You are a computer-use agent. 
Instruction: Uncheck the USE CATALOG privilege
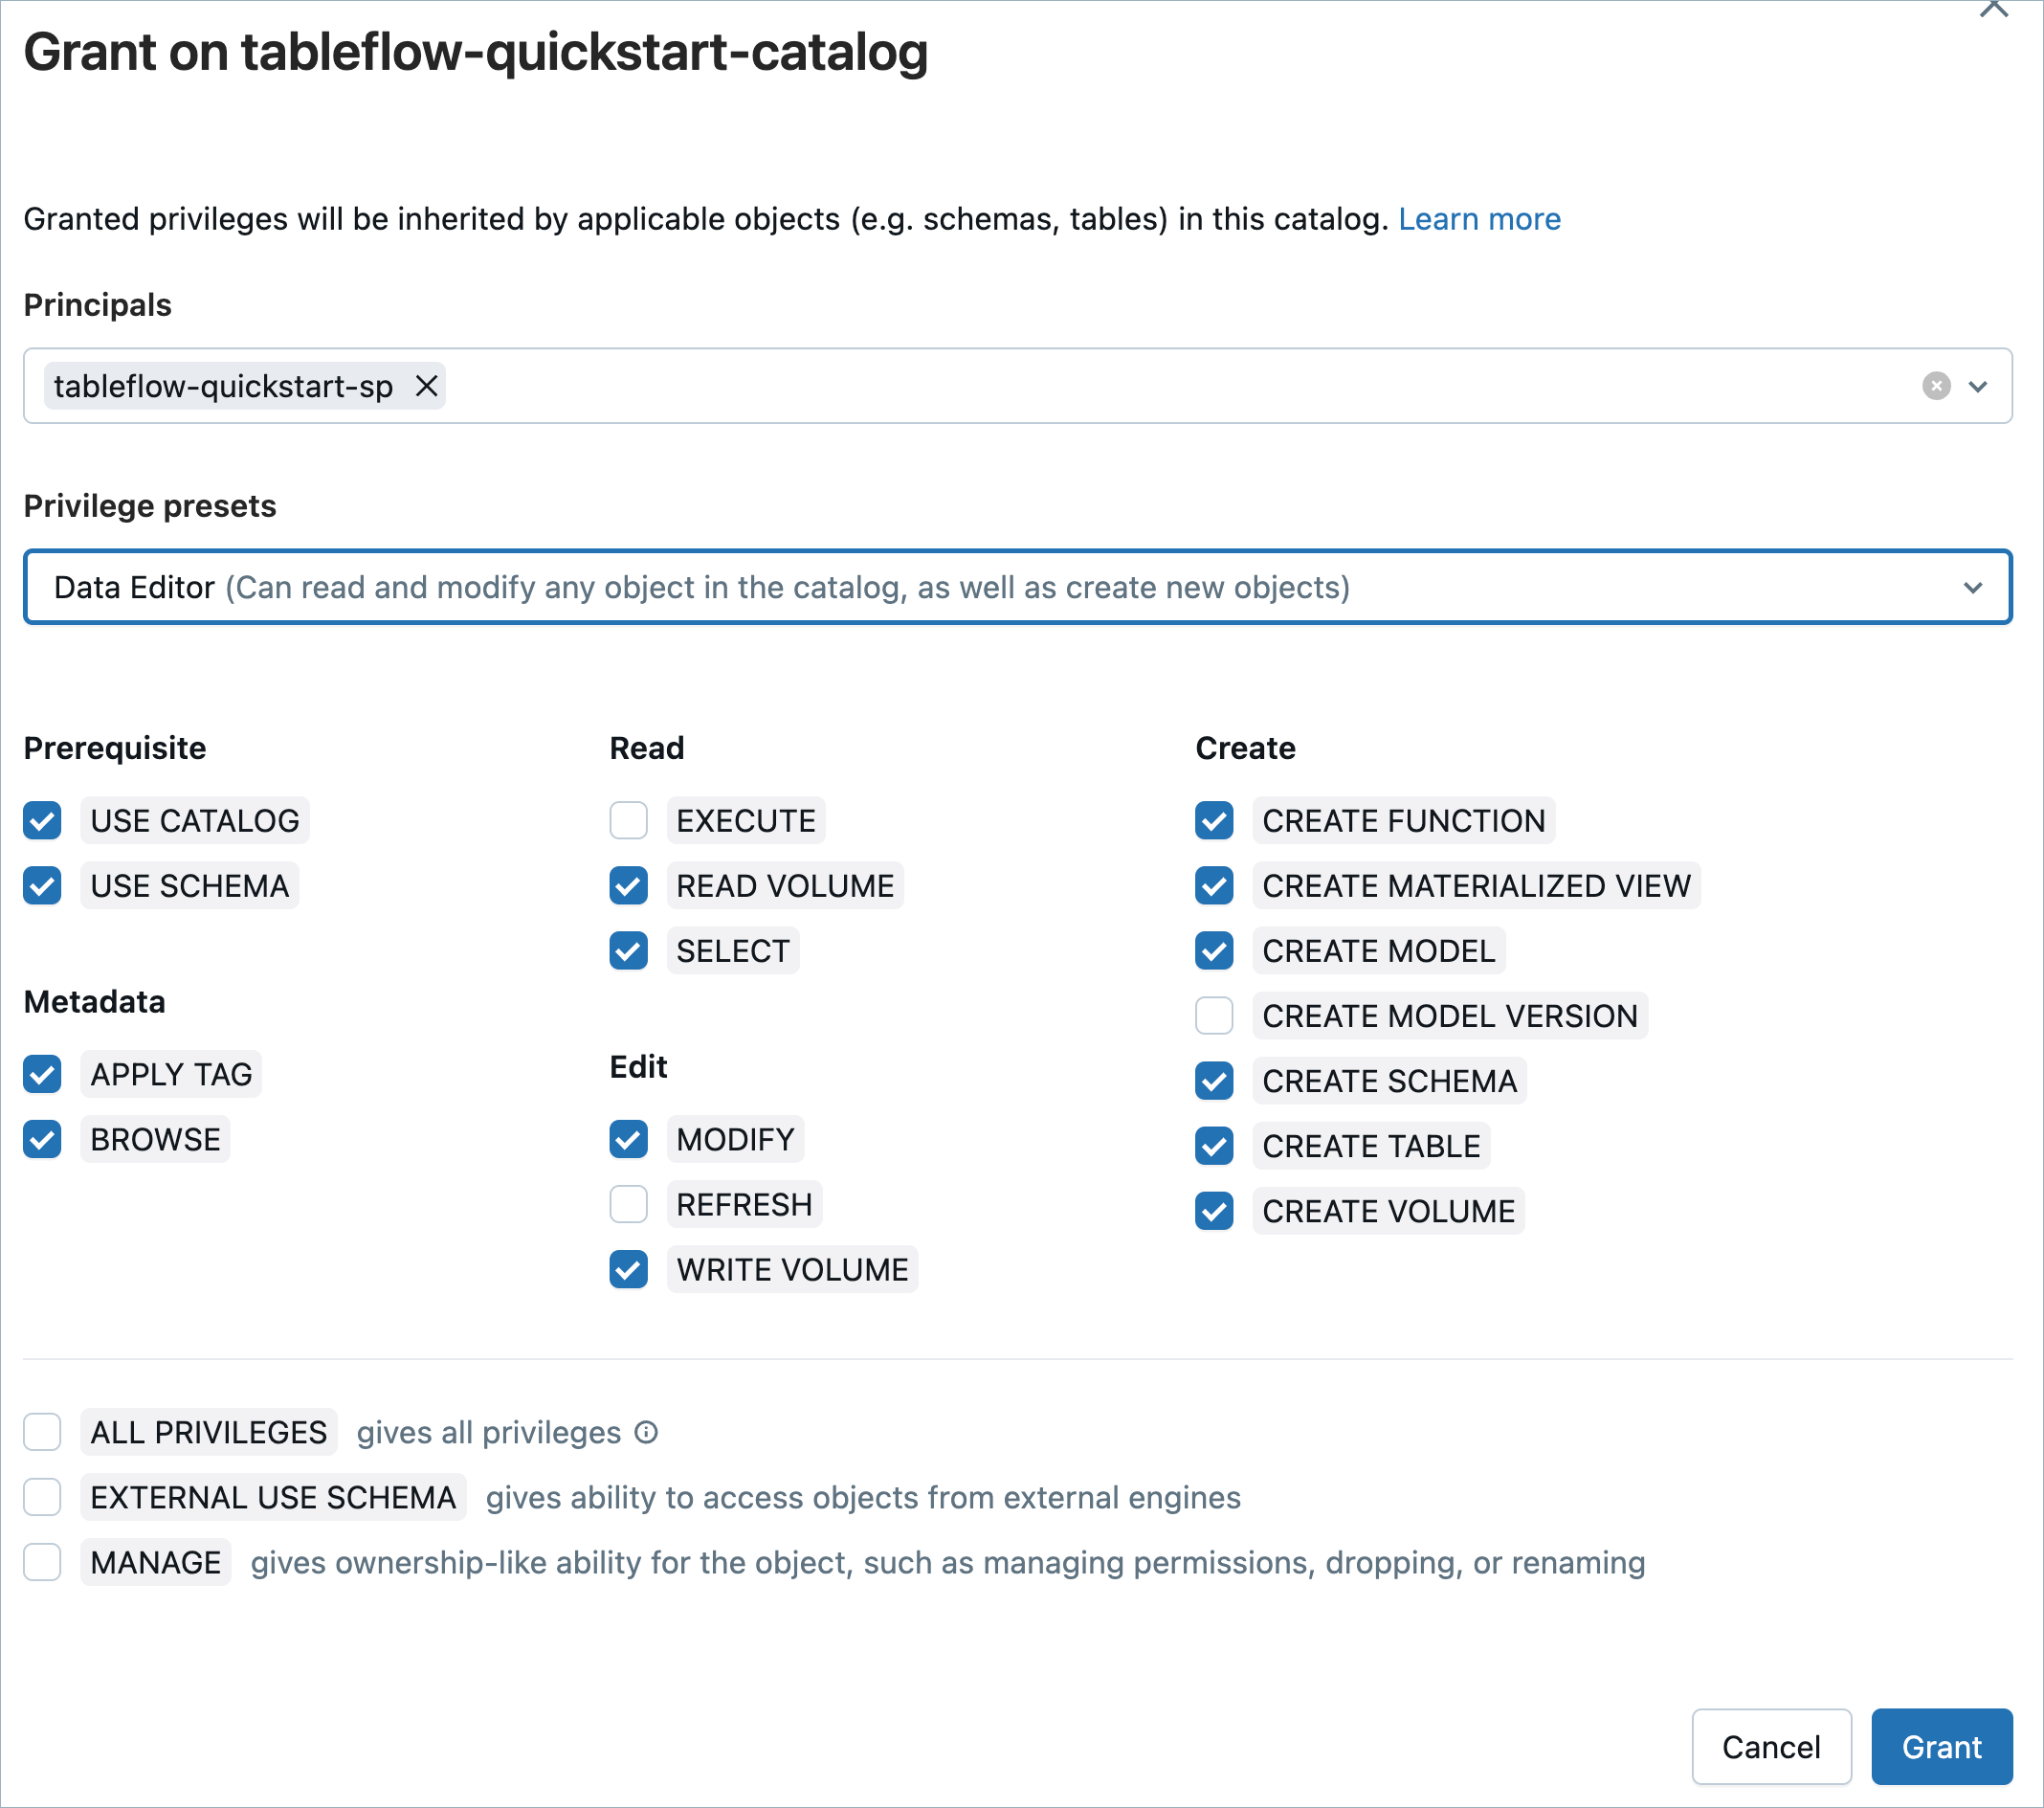[x=42, y=821]
